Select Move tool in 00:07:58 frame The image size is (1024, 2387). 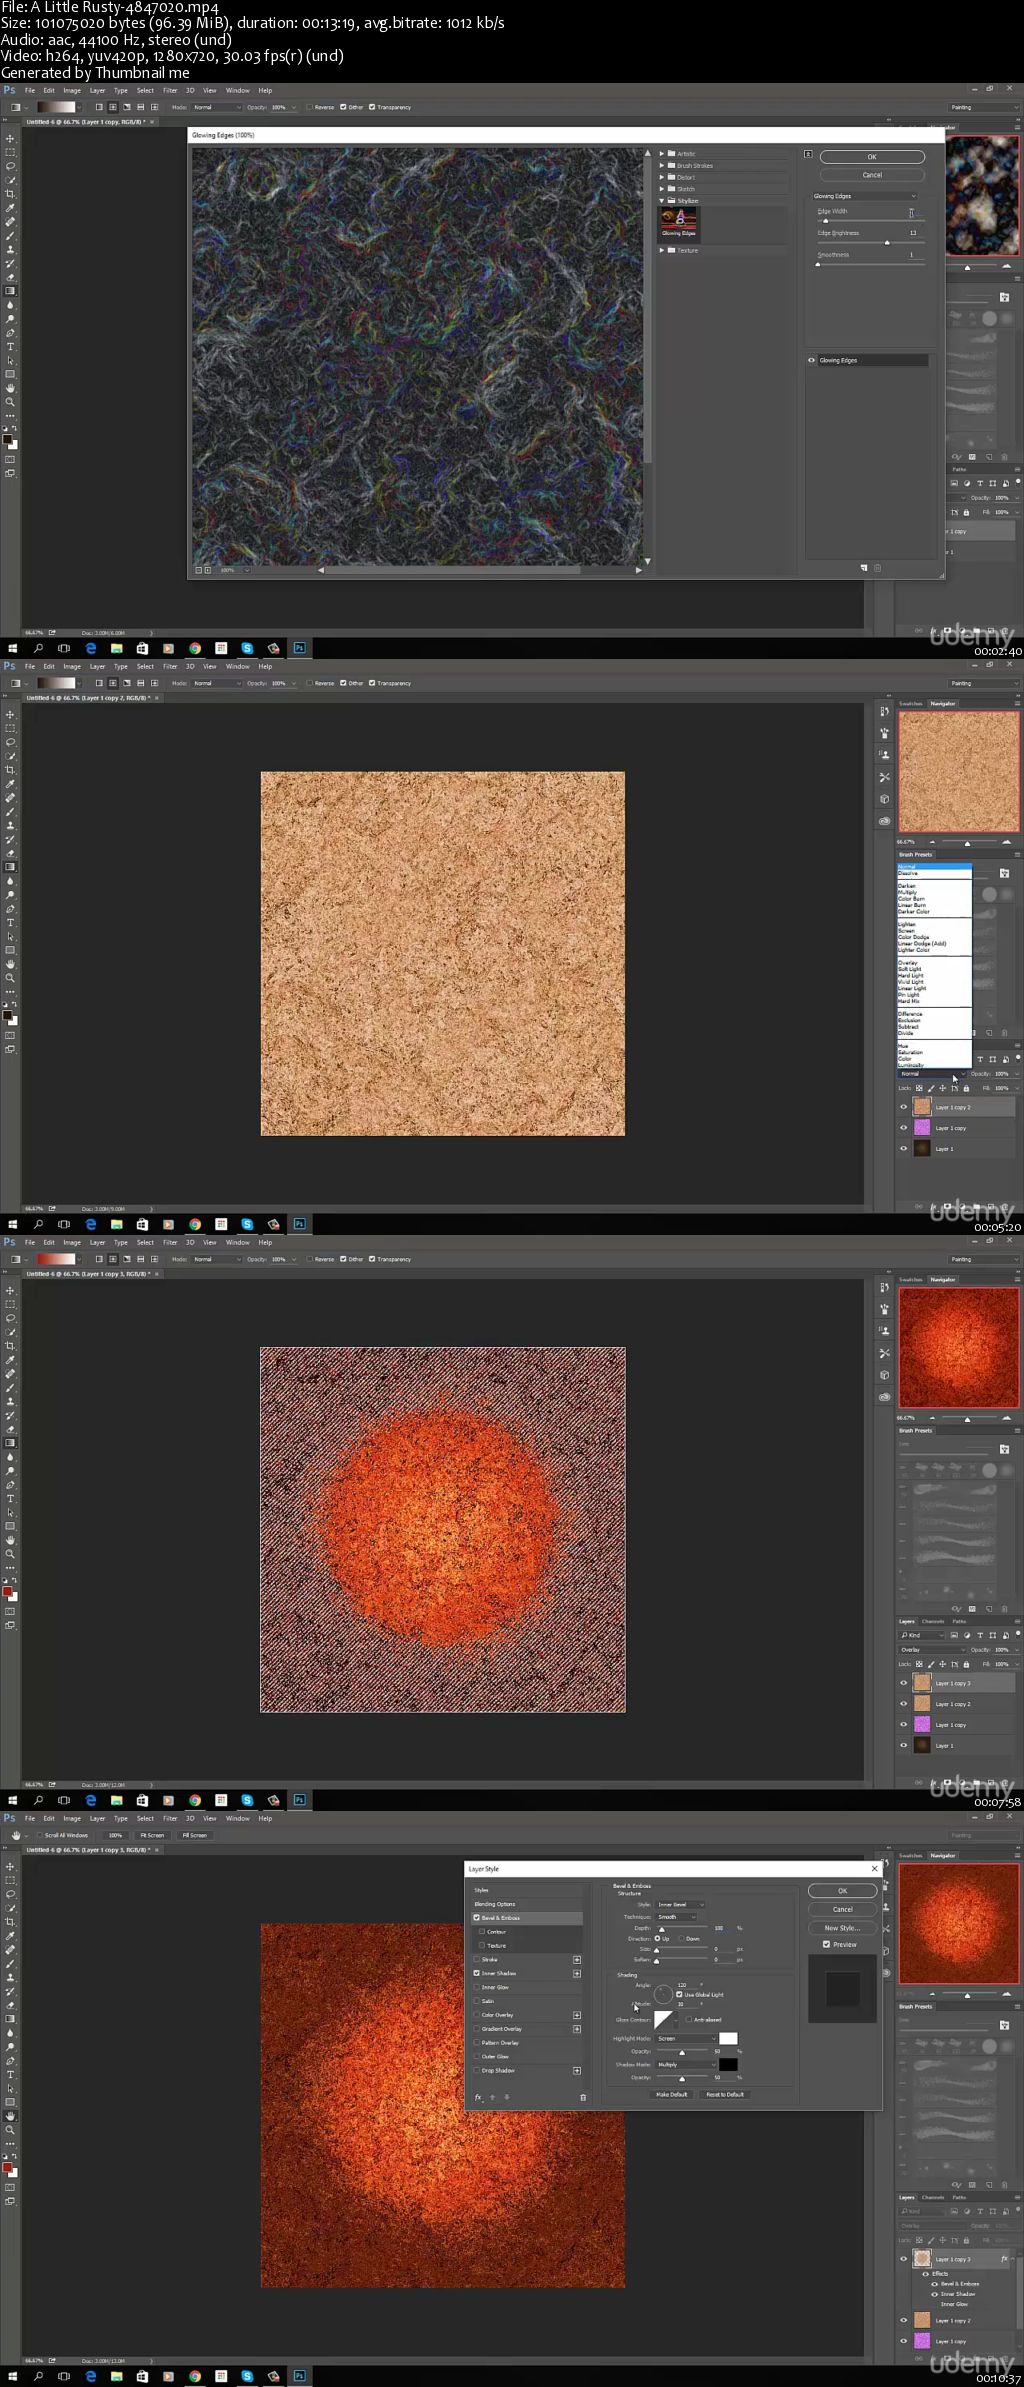[11, 1291]
